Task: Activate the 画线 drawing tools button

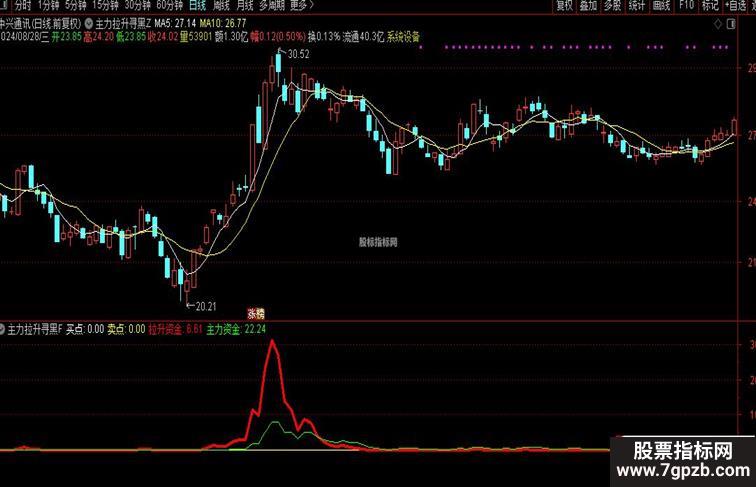Action: [661, 6]
